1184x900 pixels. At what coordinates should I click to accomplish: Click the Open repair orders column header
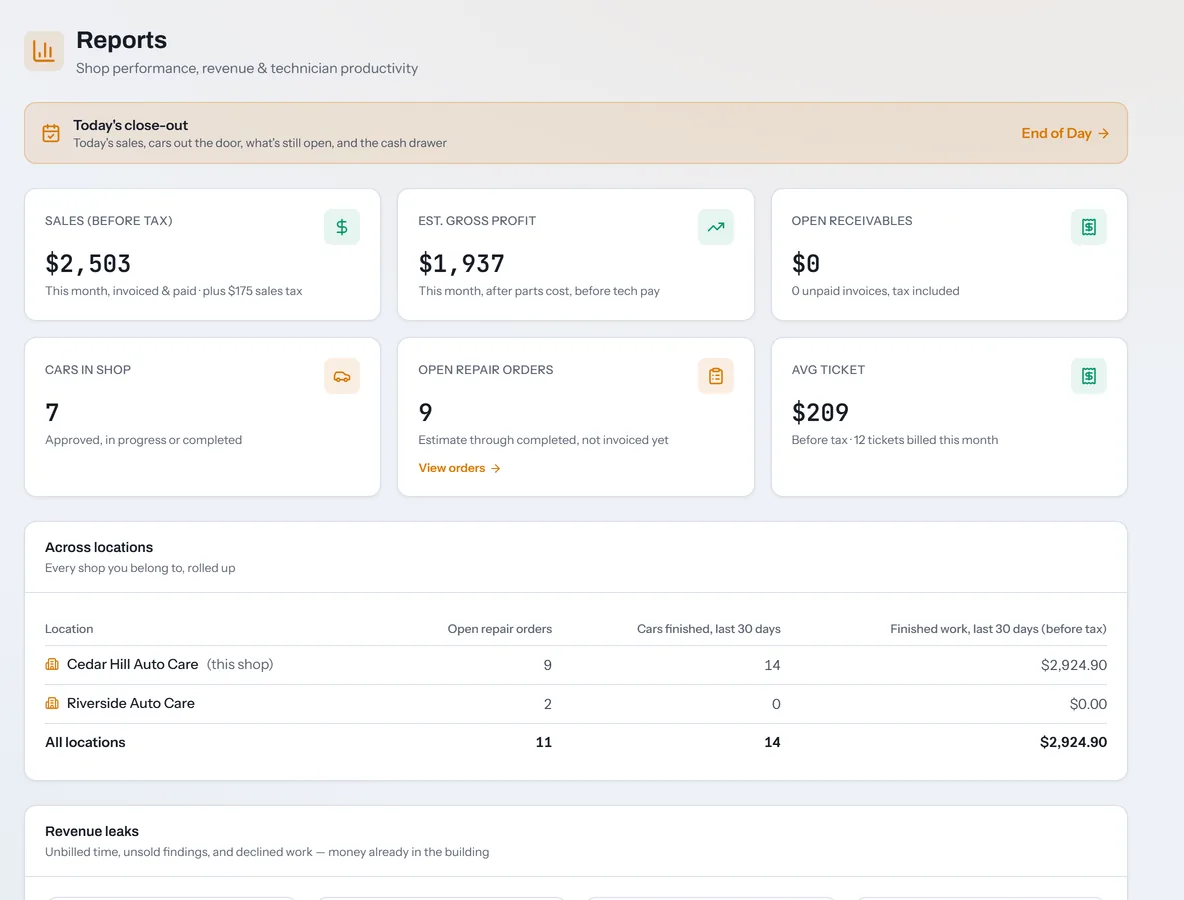[500, 629]
